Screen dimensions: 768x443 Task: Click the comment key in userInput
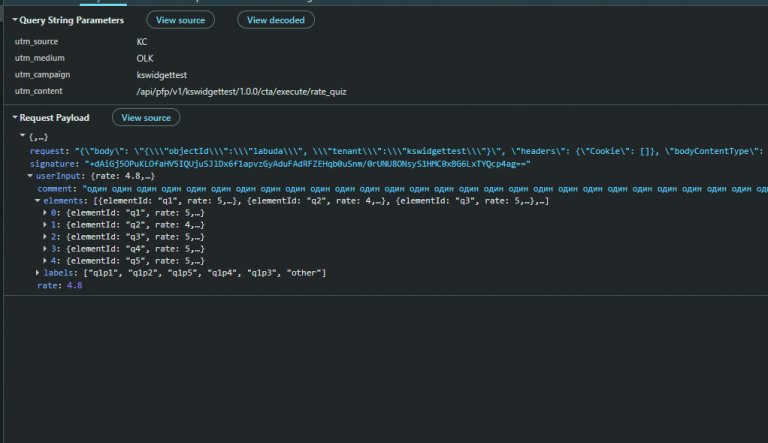tap(55, 189)
